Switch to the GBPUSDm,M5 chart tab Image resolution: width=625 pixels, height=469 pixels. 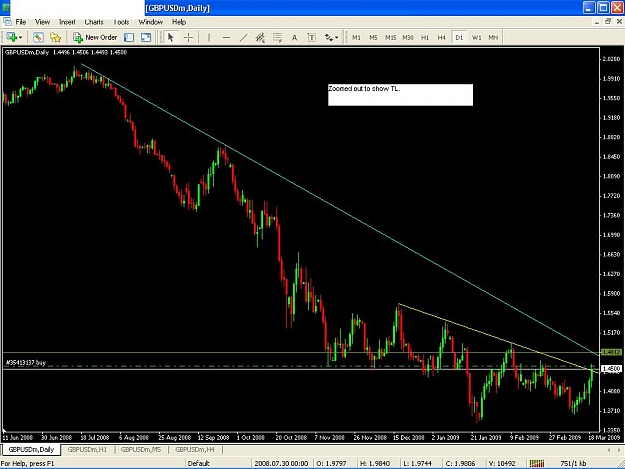point(141,449)
